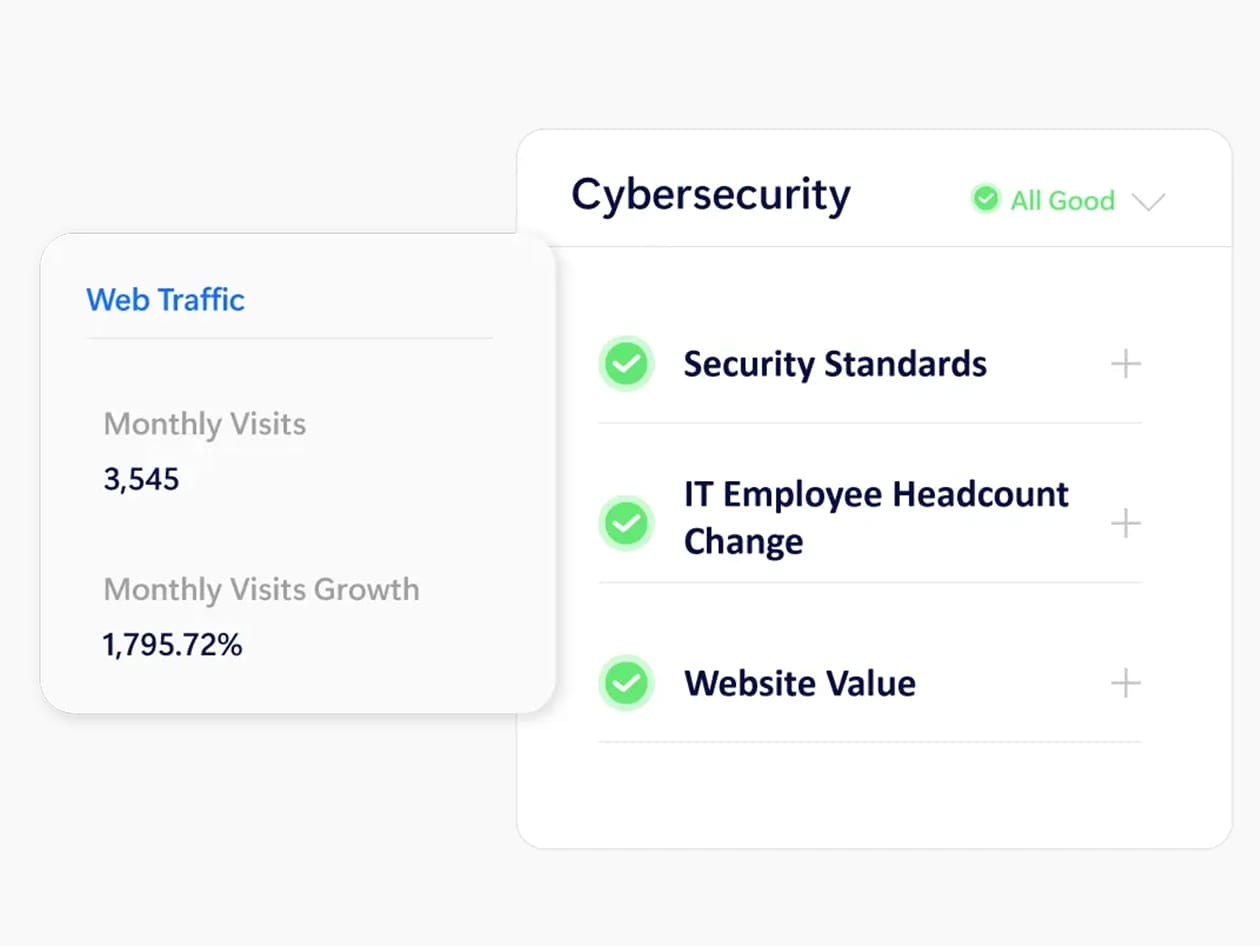Click the Cybersecurity panel heading

pyautogui.click(x=710, y=194)
